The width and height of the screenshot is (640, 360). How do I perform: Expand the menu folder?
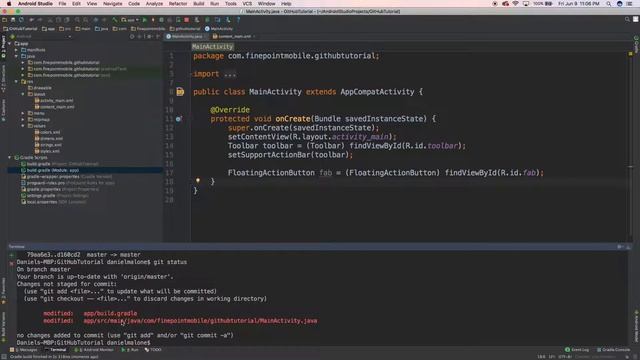(23, 113)
